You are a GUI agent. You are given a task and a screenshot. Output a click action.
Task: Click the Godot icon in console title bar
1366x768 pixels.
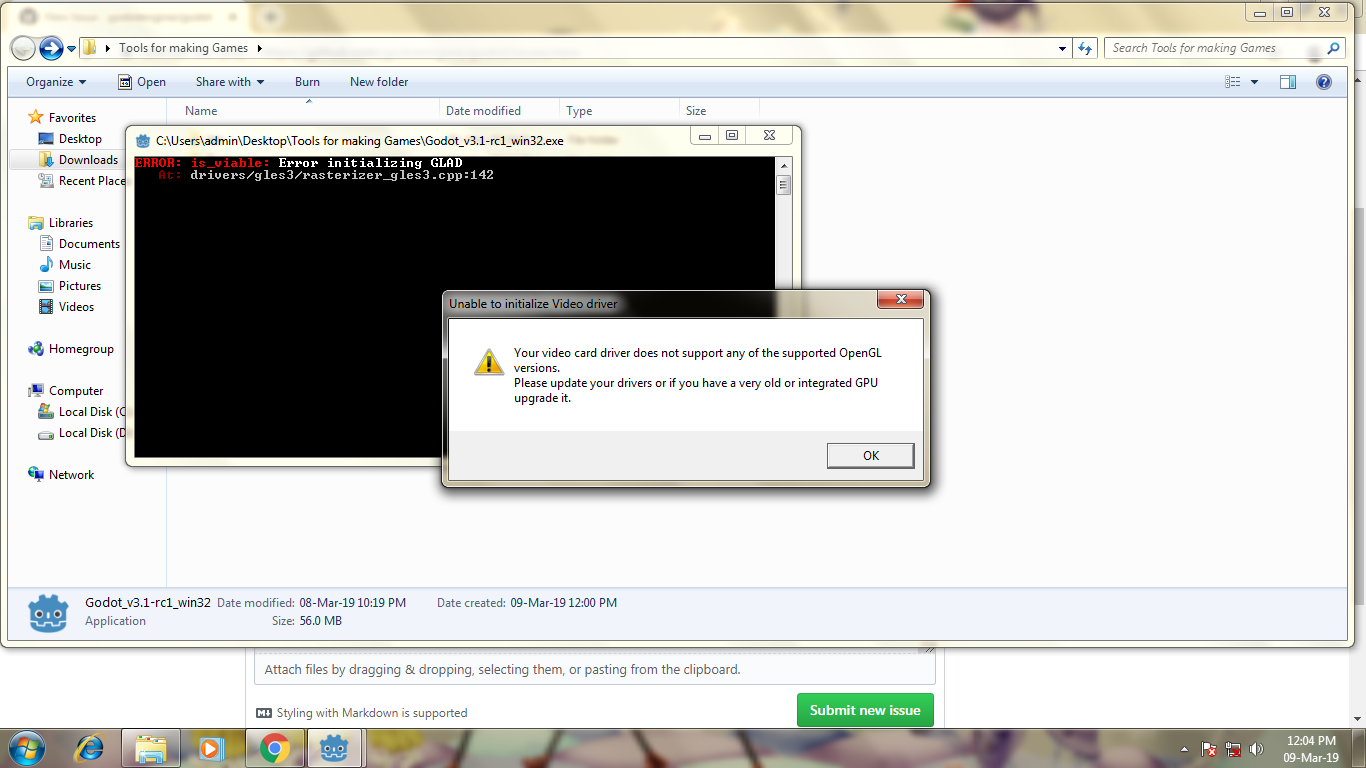click(143, 141)
